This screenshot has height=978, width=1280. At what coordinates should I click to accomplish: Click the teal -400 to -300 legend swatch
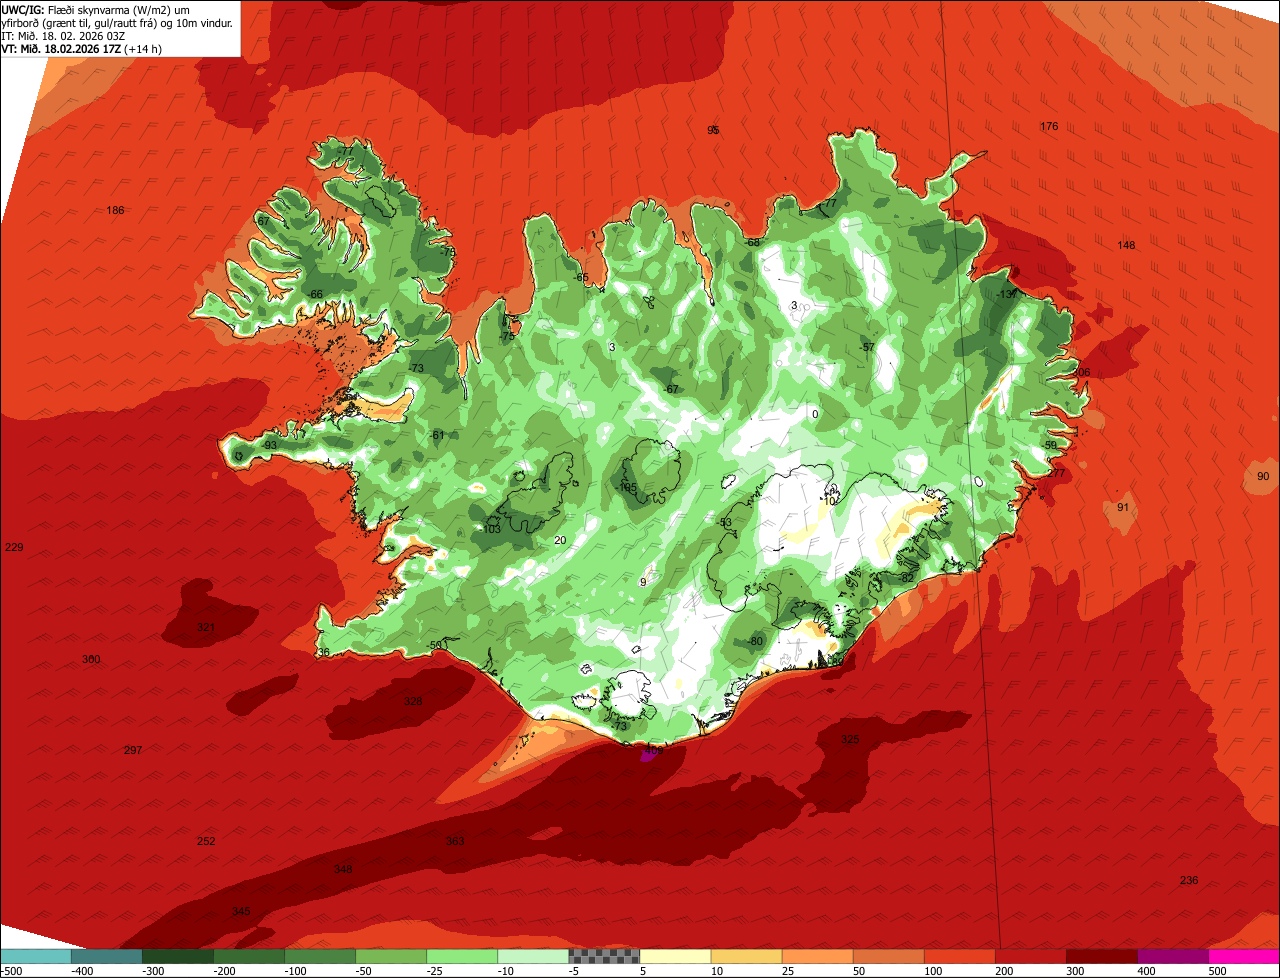[x=106, y=956]
